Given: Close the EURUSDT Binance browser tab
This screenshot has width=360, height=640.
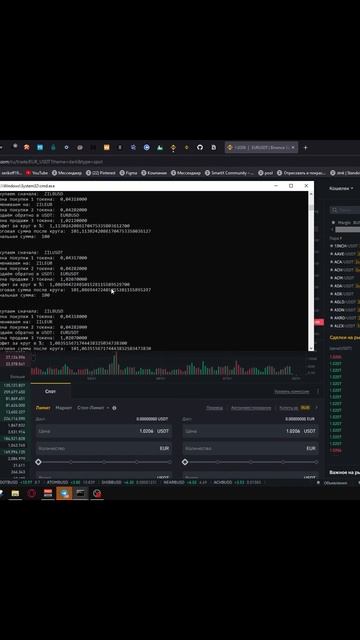Looking at the screenshot, I should 293,147.
